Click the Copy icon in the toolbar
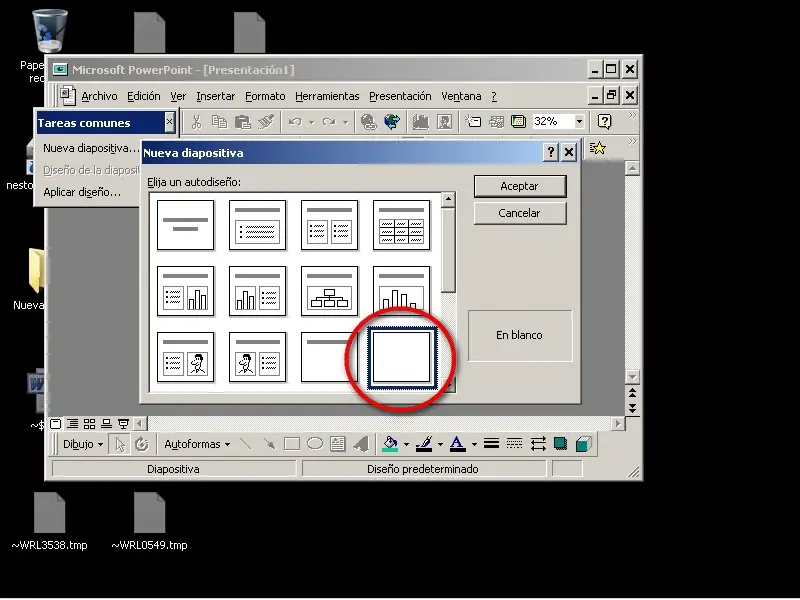 coord(219,121)
